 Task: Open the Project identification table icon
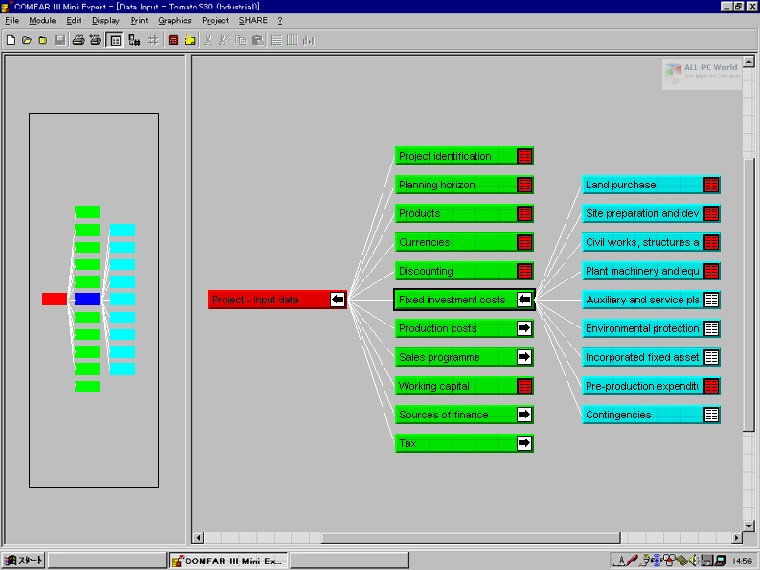524,156
